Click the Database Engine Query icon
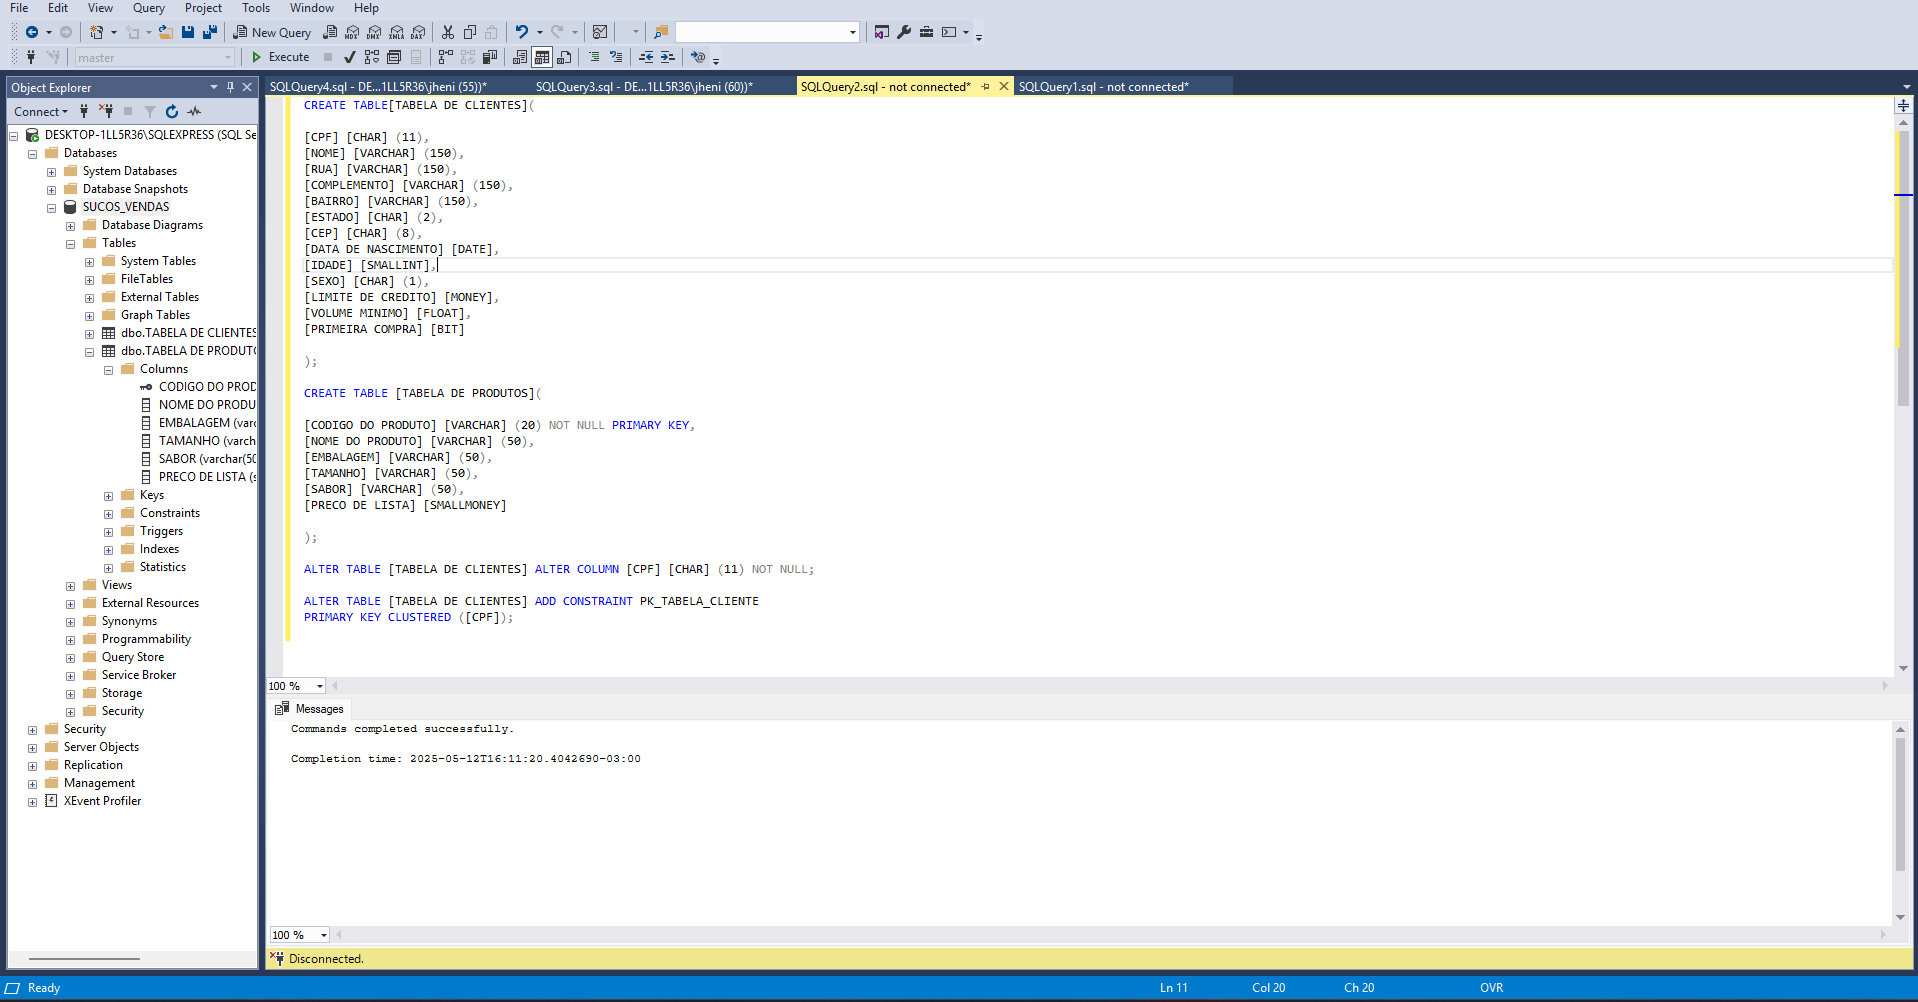 point(330,32)
